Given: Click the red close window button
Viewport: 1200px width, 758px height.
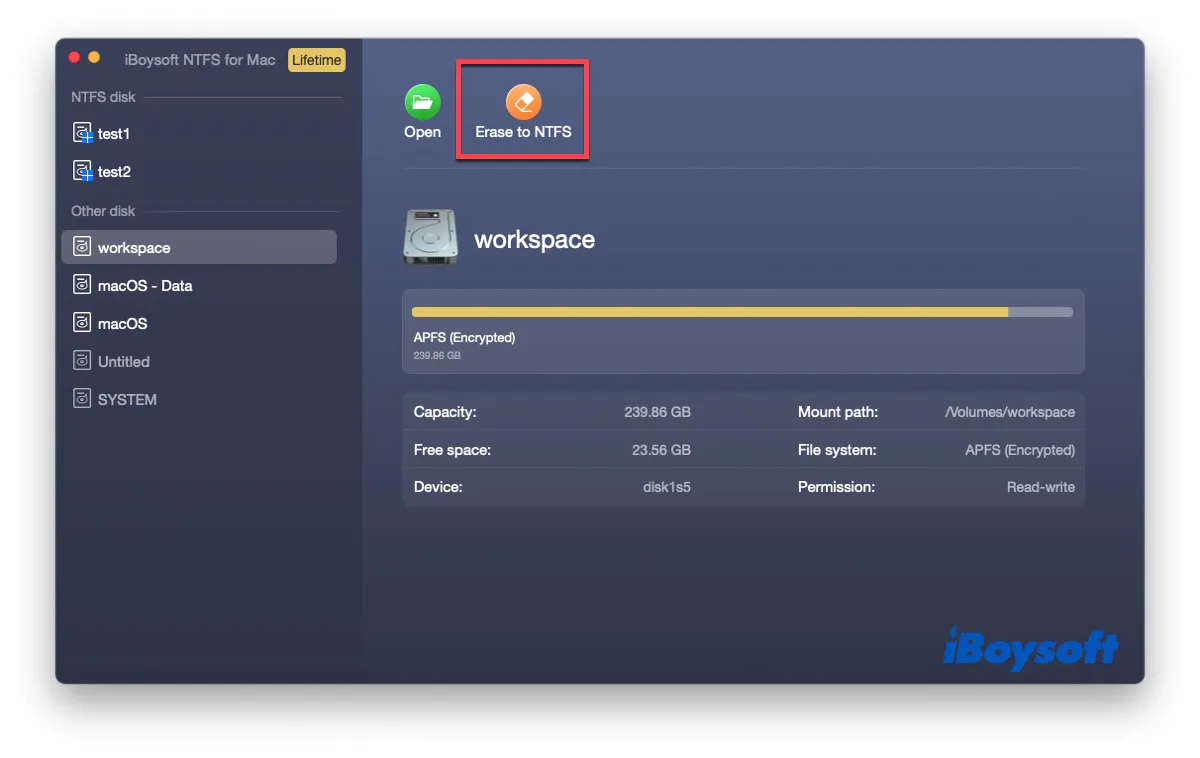Looking at the screenshot, I should [74, 58].
